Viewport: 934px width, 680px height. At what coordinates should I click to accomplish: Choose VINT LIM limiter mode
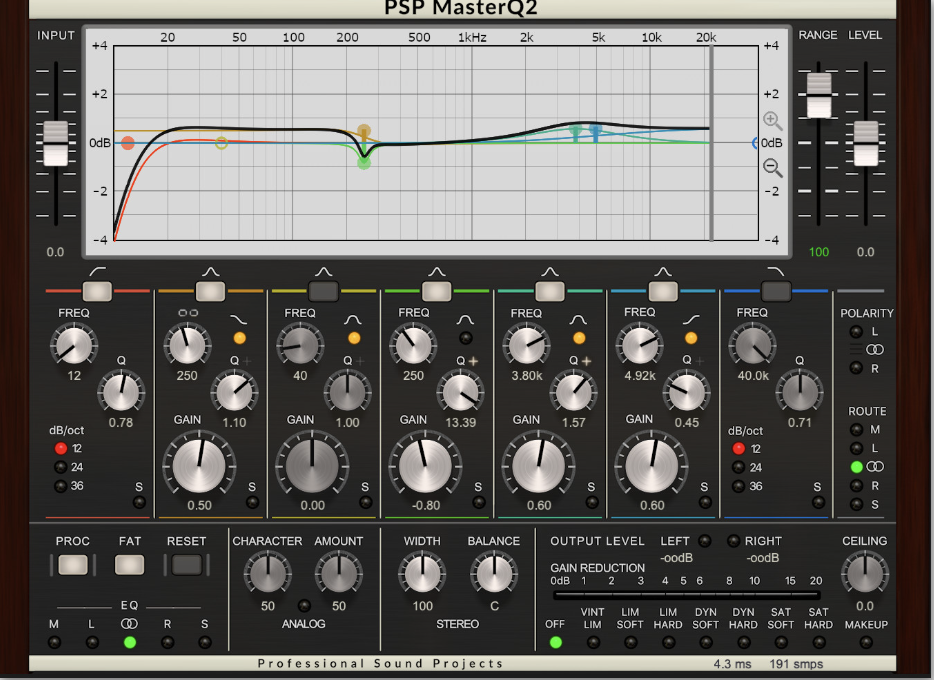(x=593, y=642)
